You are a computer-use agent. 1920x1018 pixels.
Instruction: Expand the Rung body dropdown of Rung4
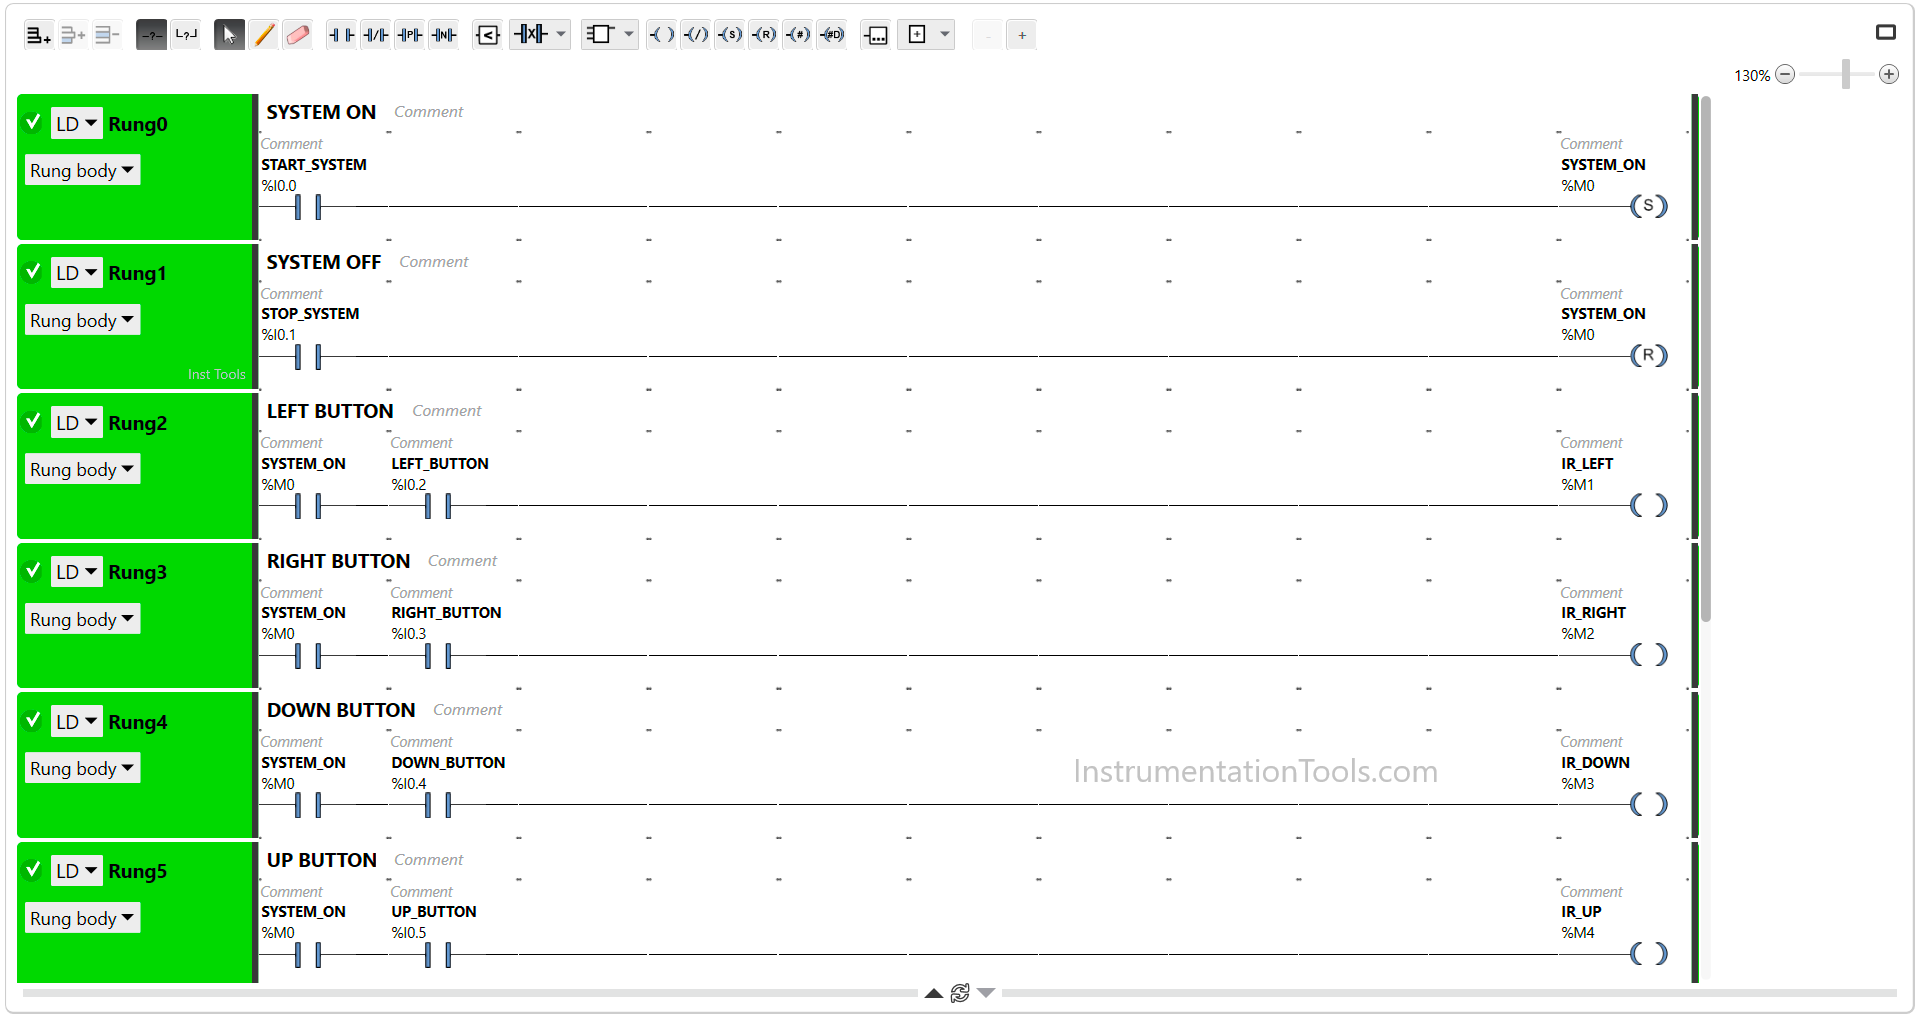click(x=82, y=768)
